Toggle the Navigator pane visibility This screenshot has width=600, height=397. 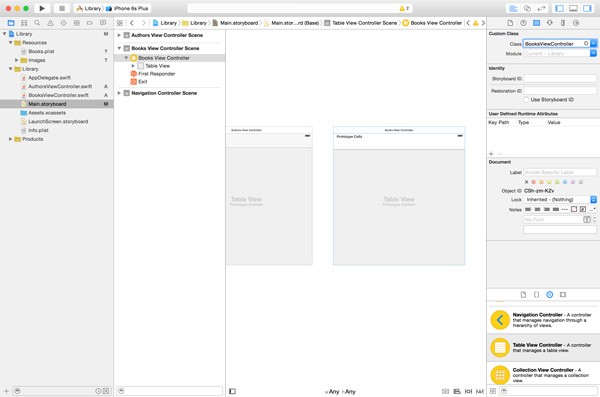click(559, 8)
